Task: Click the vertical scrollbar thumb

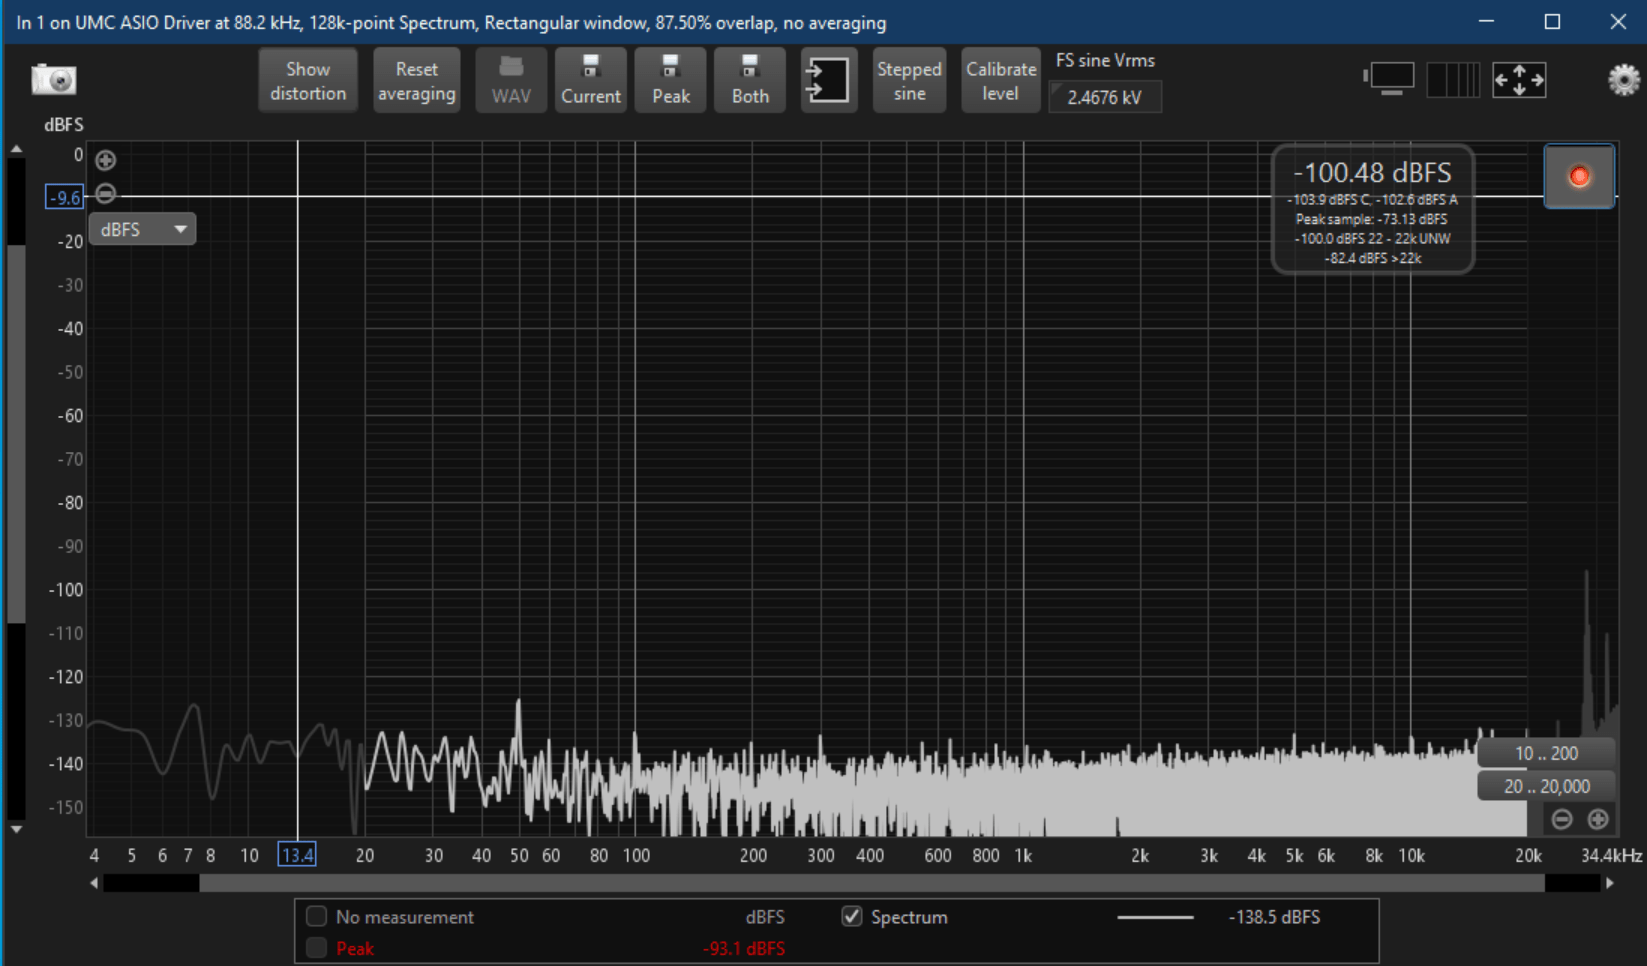Action: tap(16, 434)
